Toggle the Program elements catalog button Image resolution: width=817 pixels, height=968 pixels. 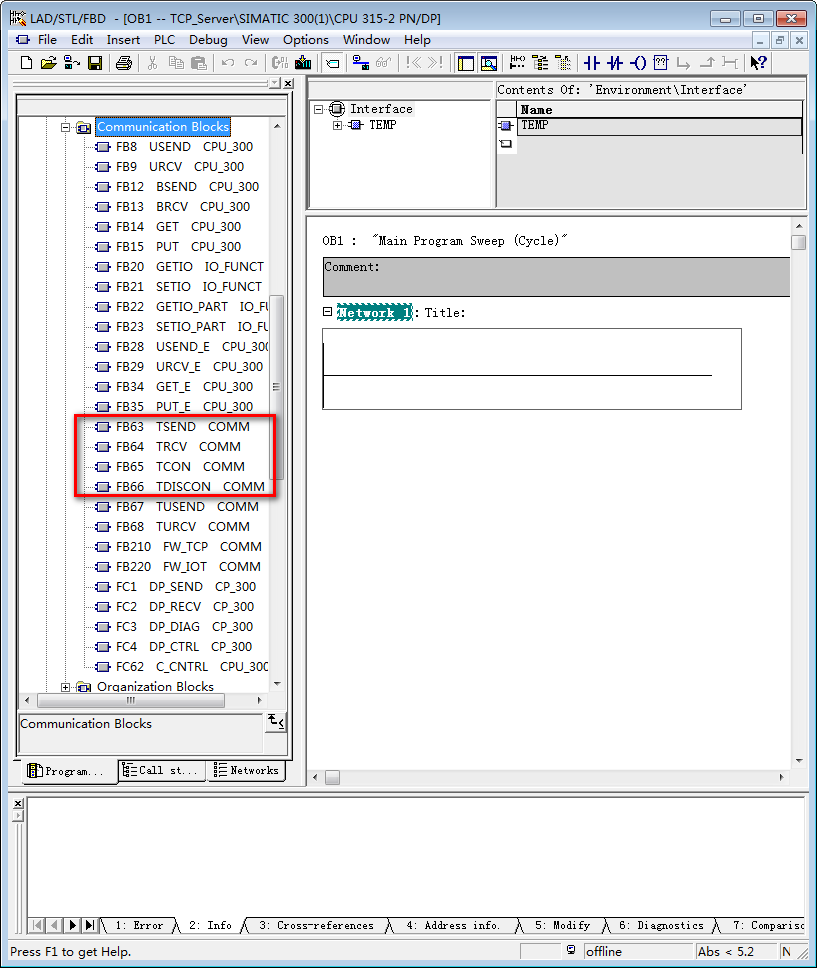[x=540, y=62]
